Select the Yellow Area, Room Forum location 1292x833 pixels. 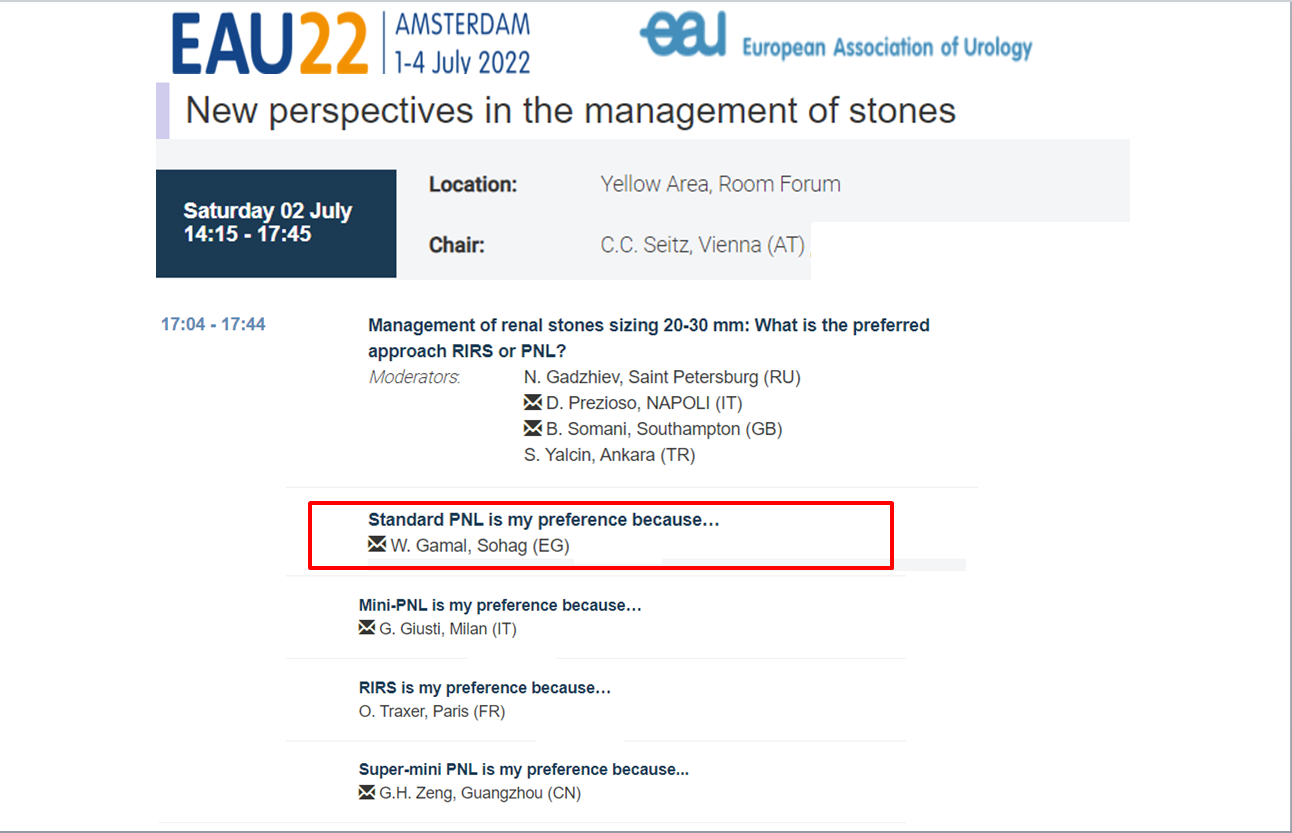click(x=720, y=184)
